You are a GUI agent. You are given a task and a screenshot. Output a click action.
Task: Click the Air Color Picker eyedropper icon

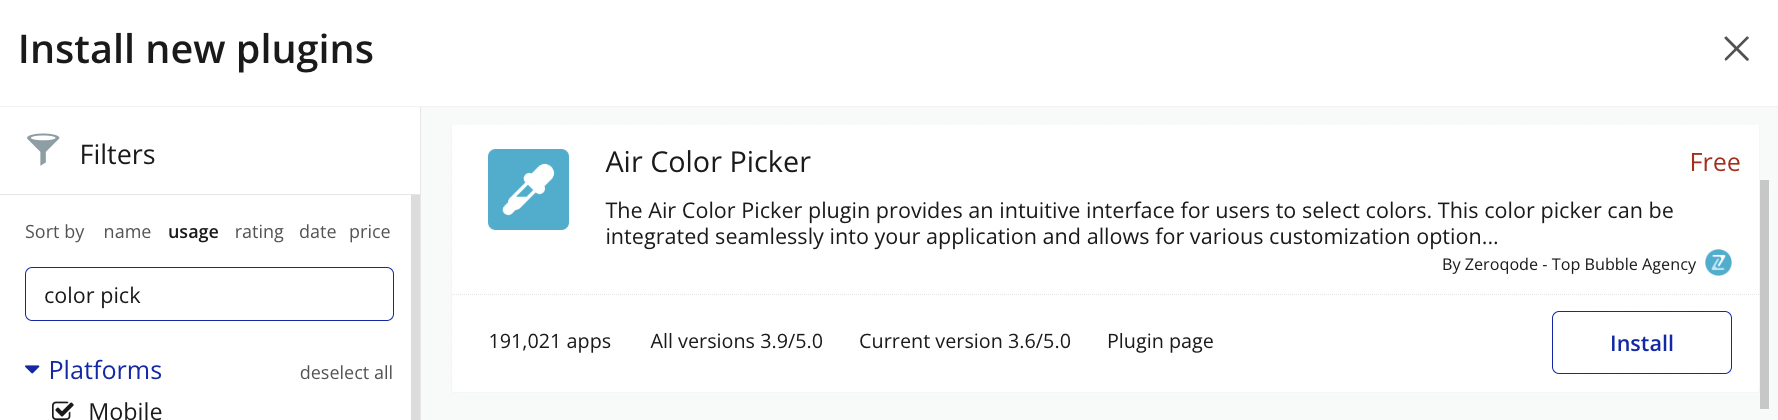pos(528,190)
